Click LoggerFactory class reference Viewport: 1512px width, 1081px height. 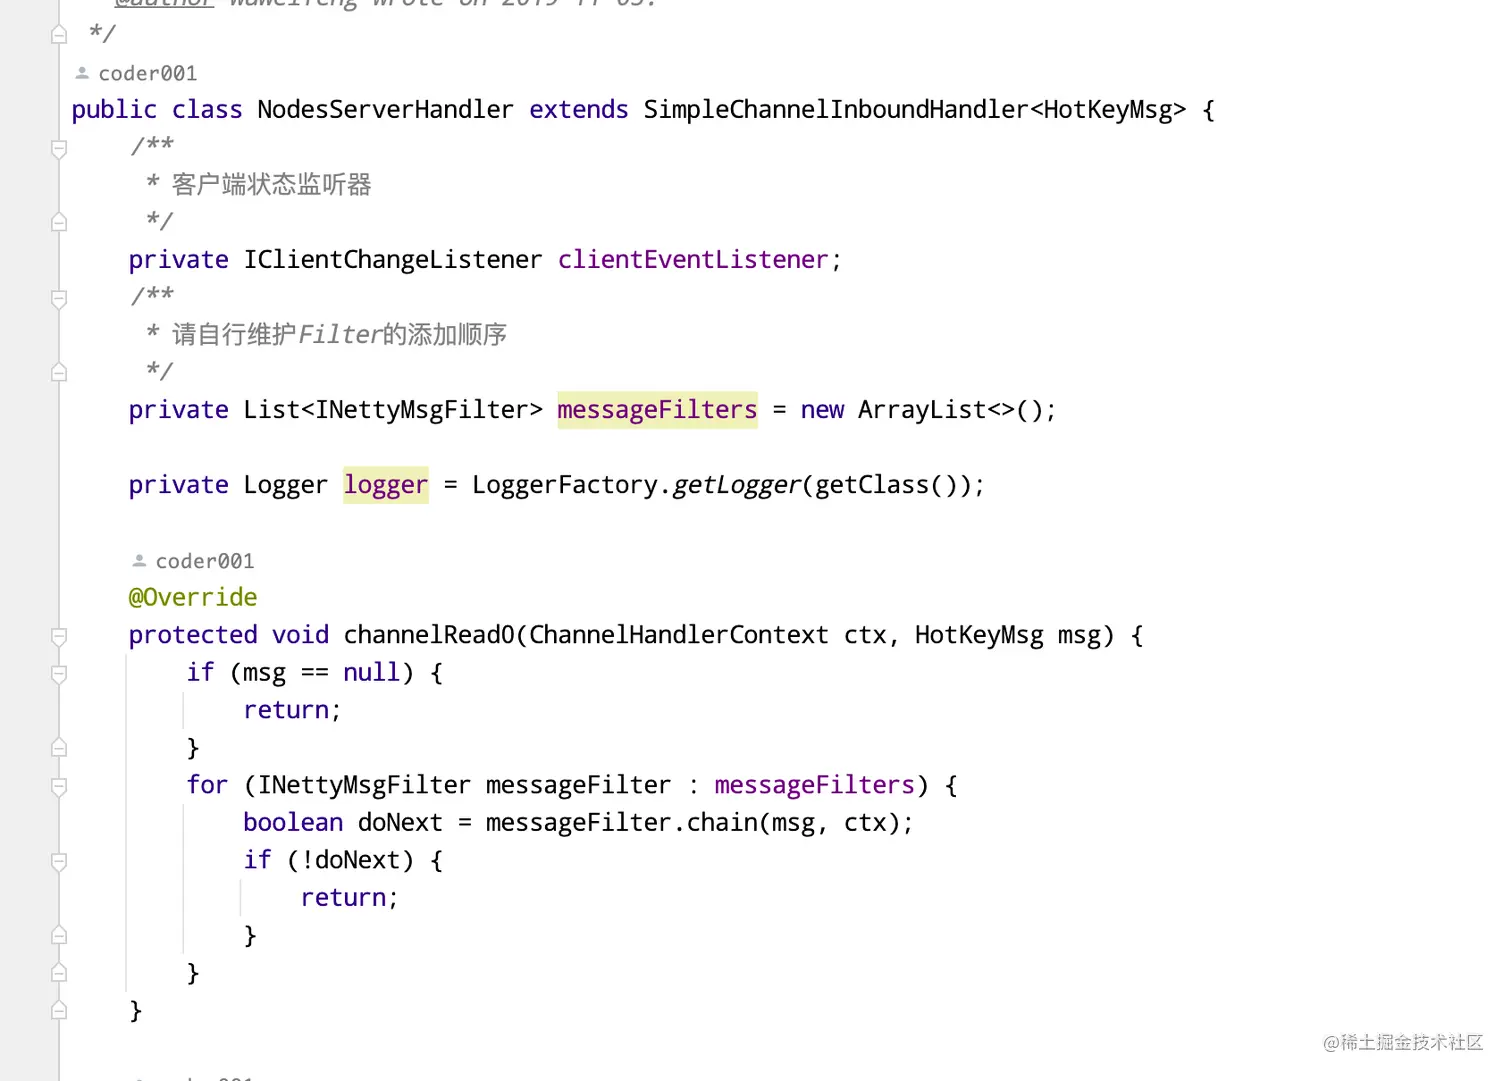(564, 485)
